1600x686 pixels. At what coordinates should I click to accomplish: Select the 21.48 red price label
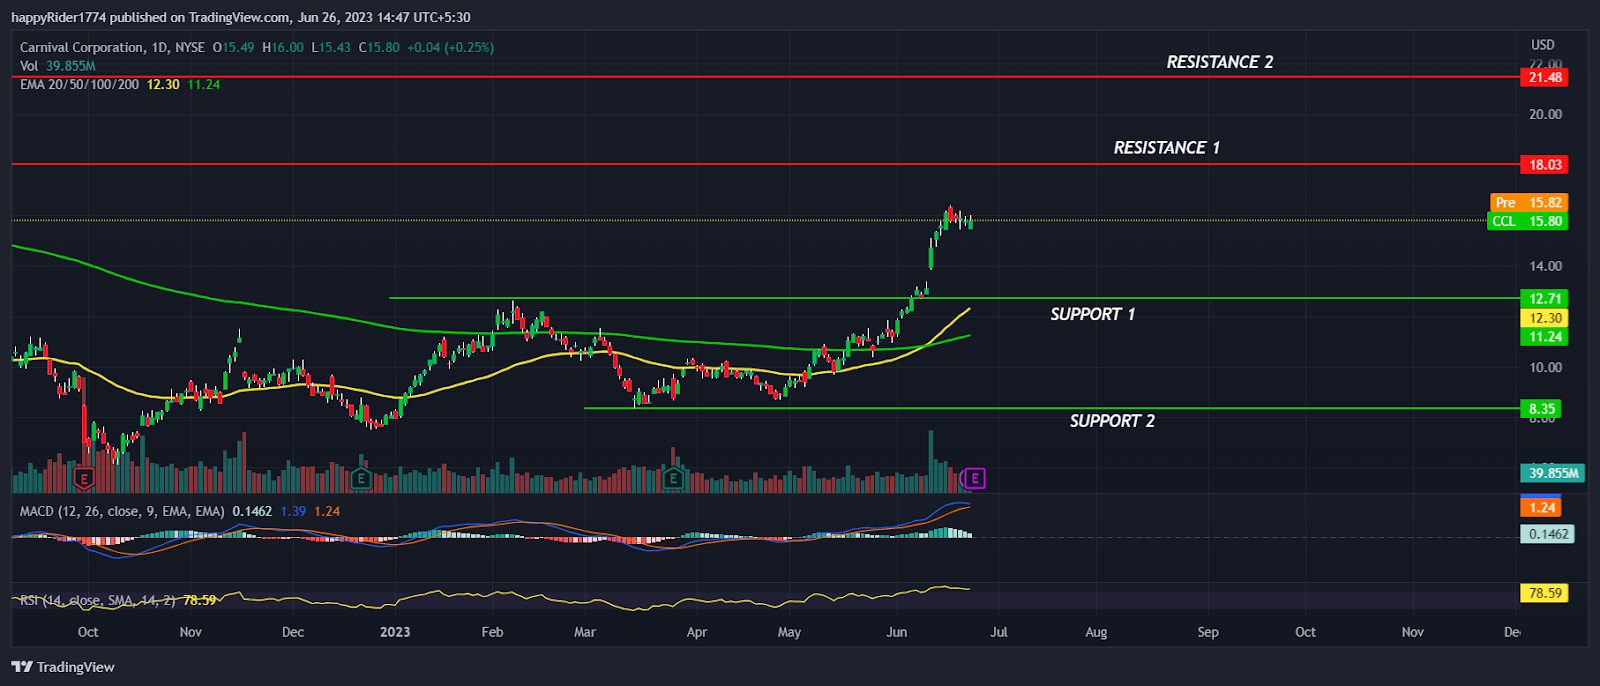[1543, 77]
